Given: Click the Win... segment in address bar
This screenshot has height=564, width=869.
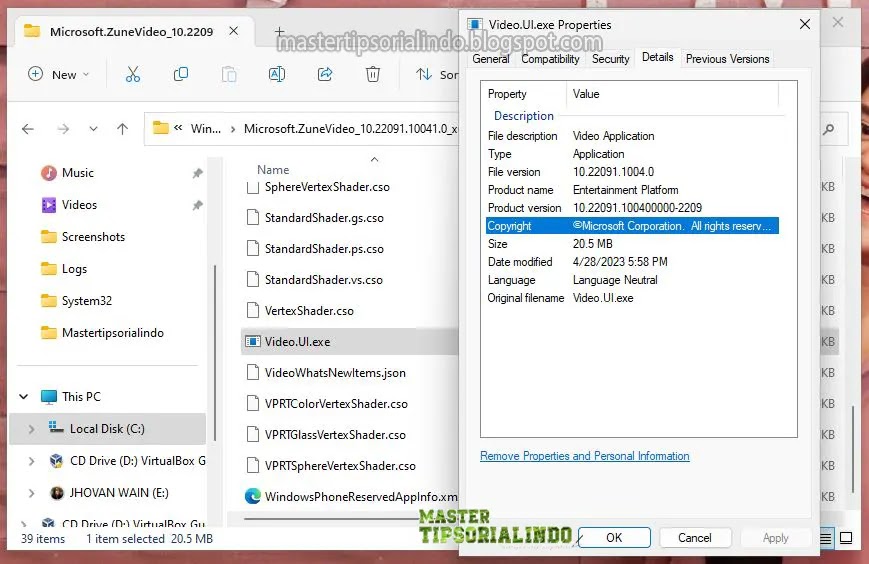Looking at the screenshot, I should pos(206,129).
